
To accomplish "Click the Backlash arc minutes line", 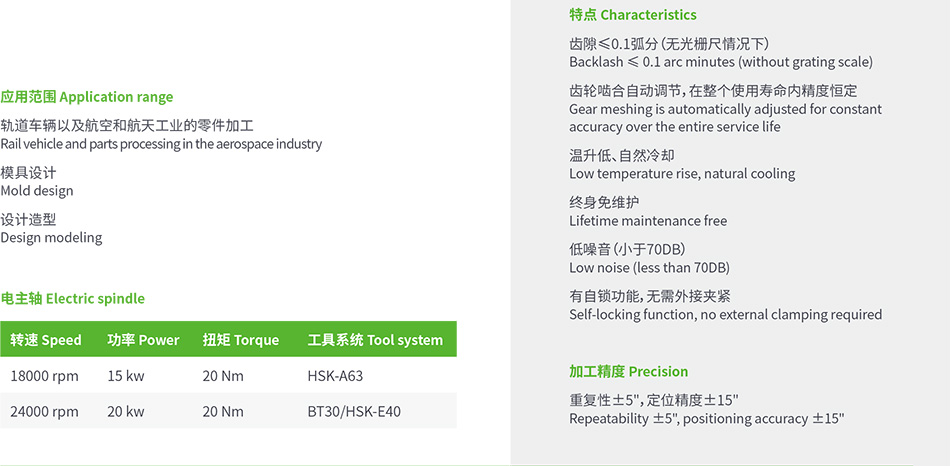I will point(721,62).
